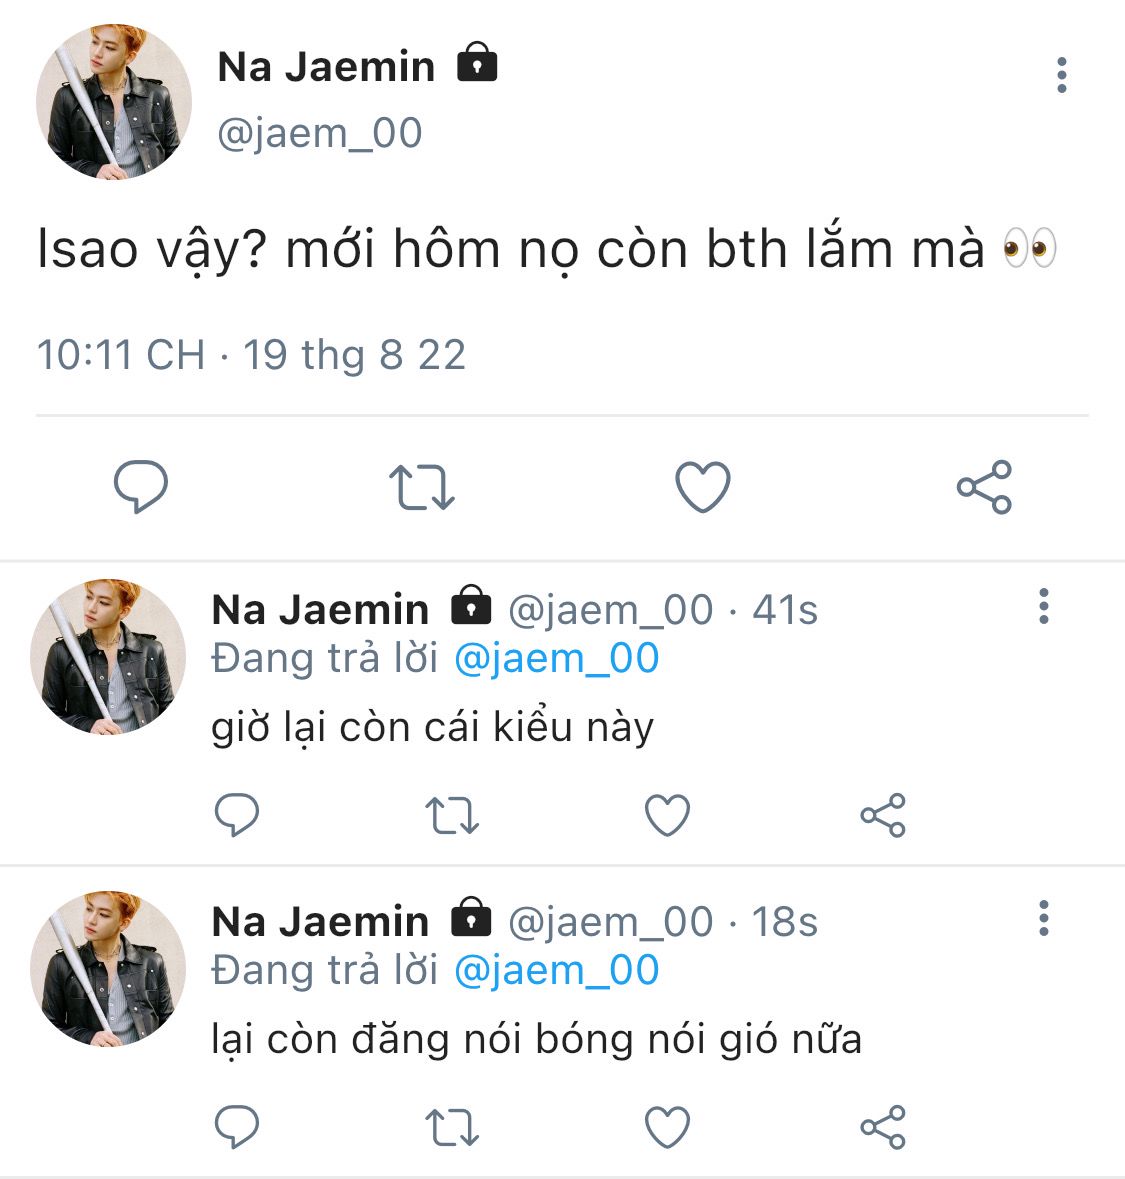
Task: Open profile picture of the main tweet
Action: point(113,102)
